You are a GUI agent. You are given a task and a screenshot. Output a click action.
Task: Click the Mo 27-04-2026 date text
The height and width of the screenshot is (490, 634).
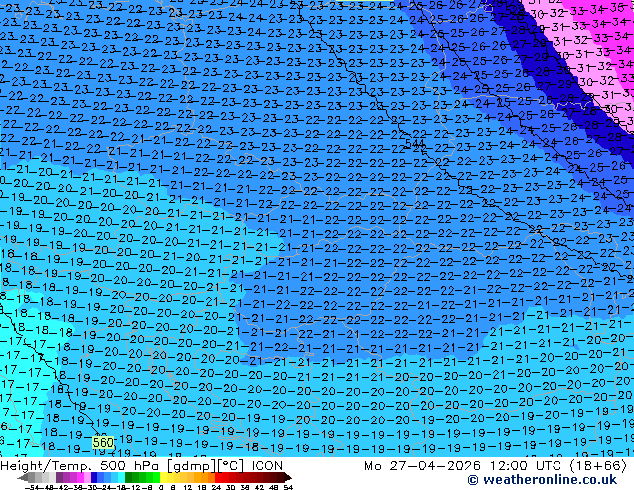coord(423,466)
